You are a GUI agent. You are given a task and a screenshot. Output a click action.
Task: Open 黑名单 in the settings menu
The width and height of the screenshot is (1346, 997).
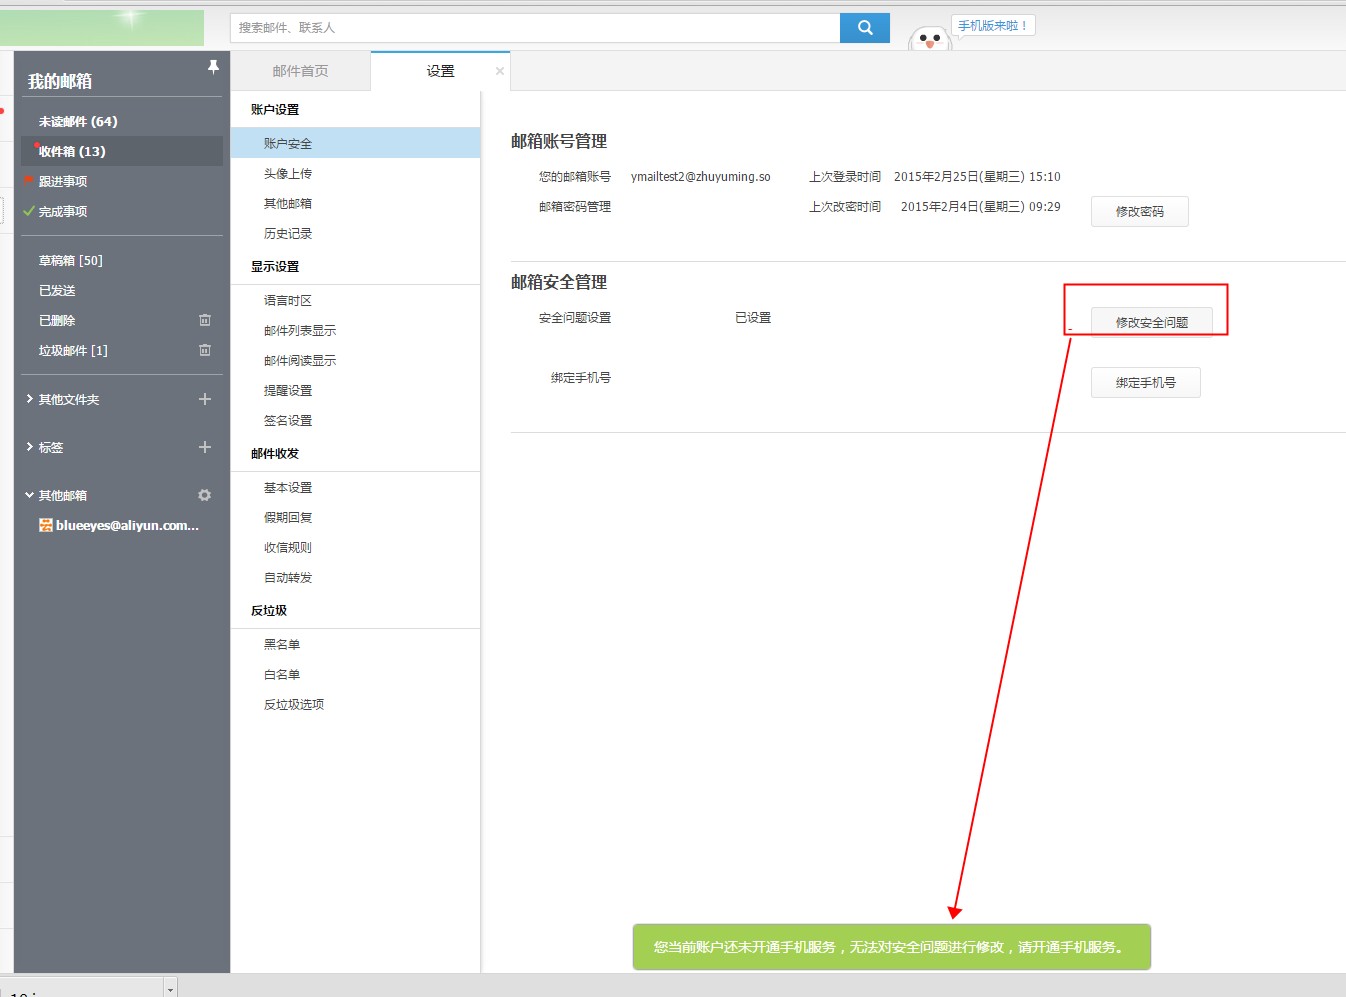(x=282, y=644)
